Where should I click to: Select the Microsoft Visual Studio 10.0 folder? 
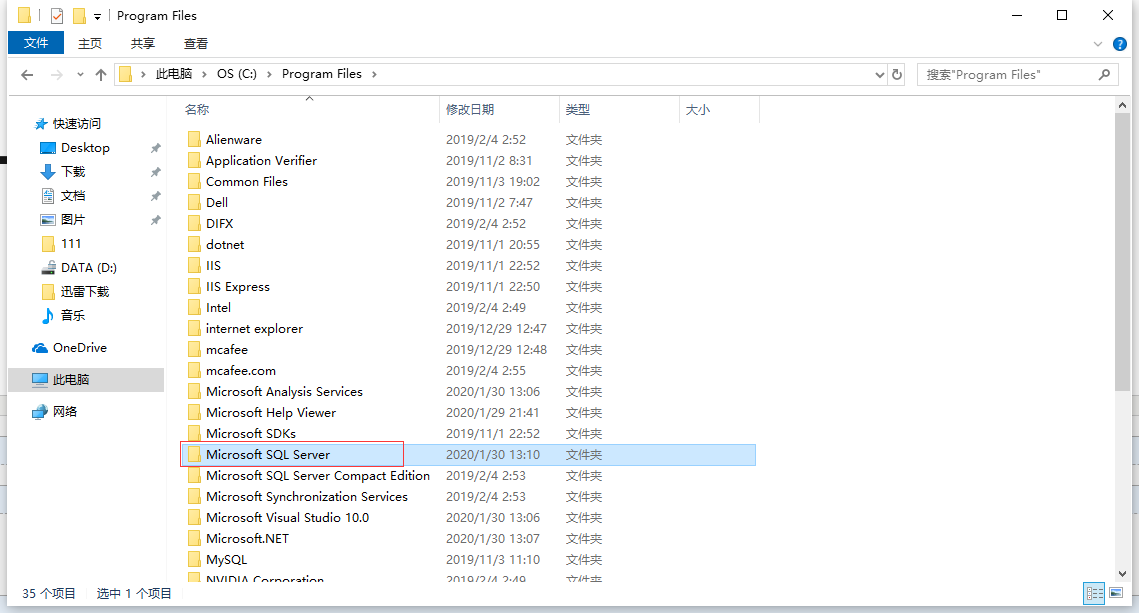point(287,518)
